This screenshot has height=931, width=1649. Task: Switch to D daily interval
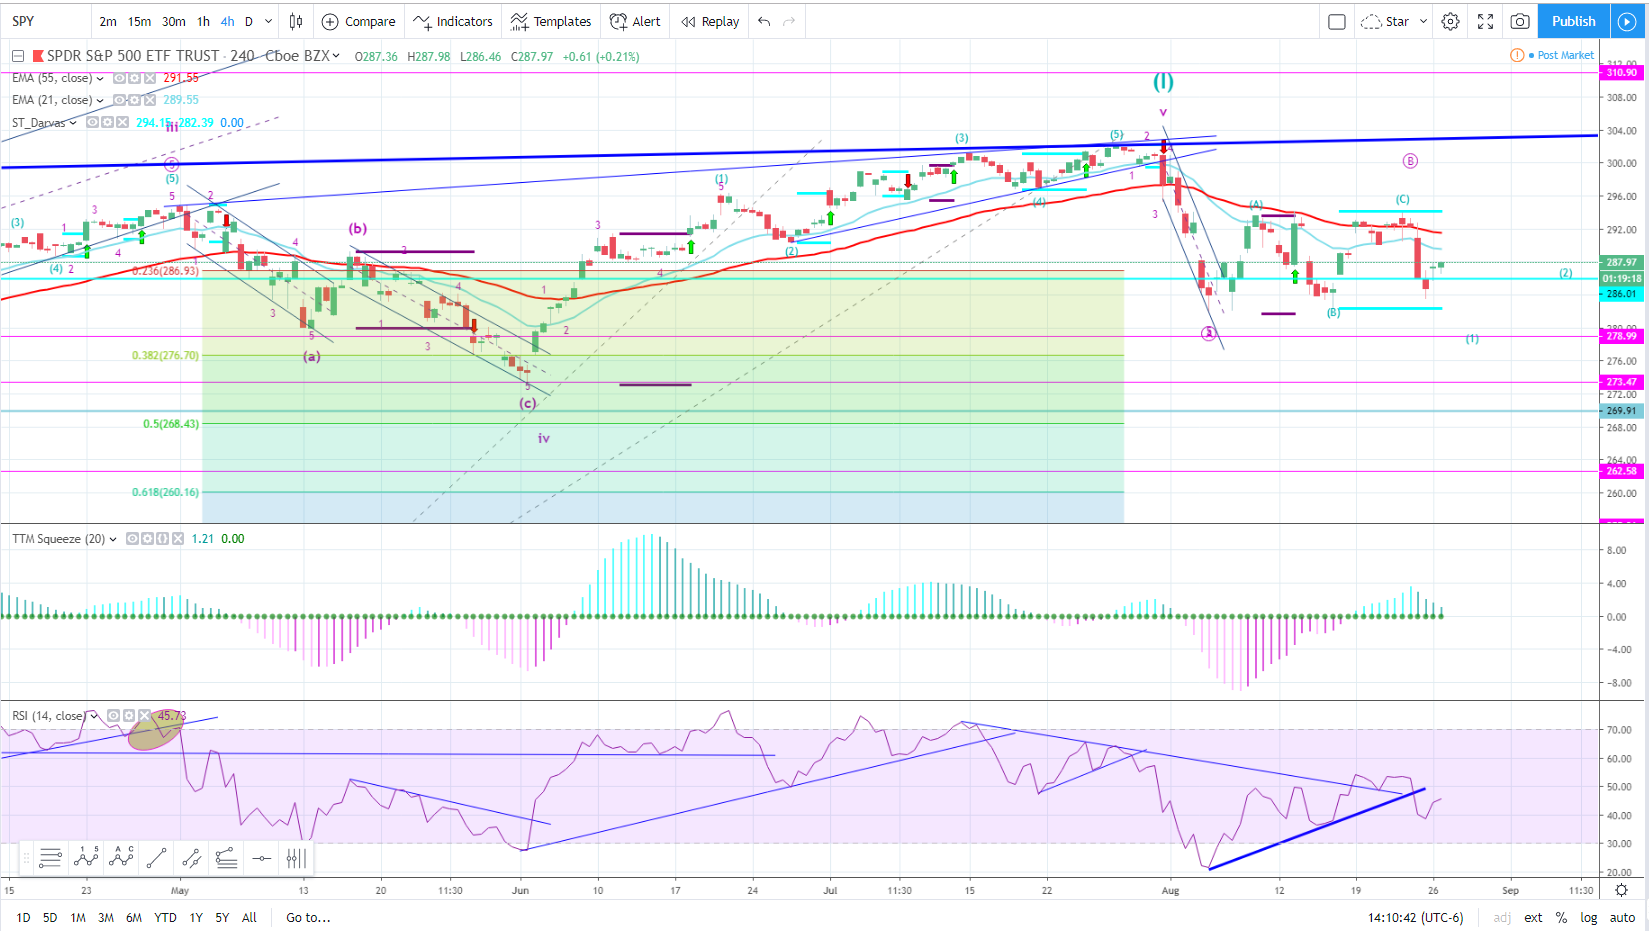point(249,21)
